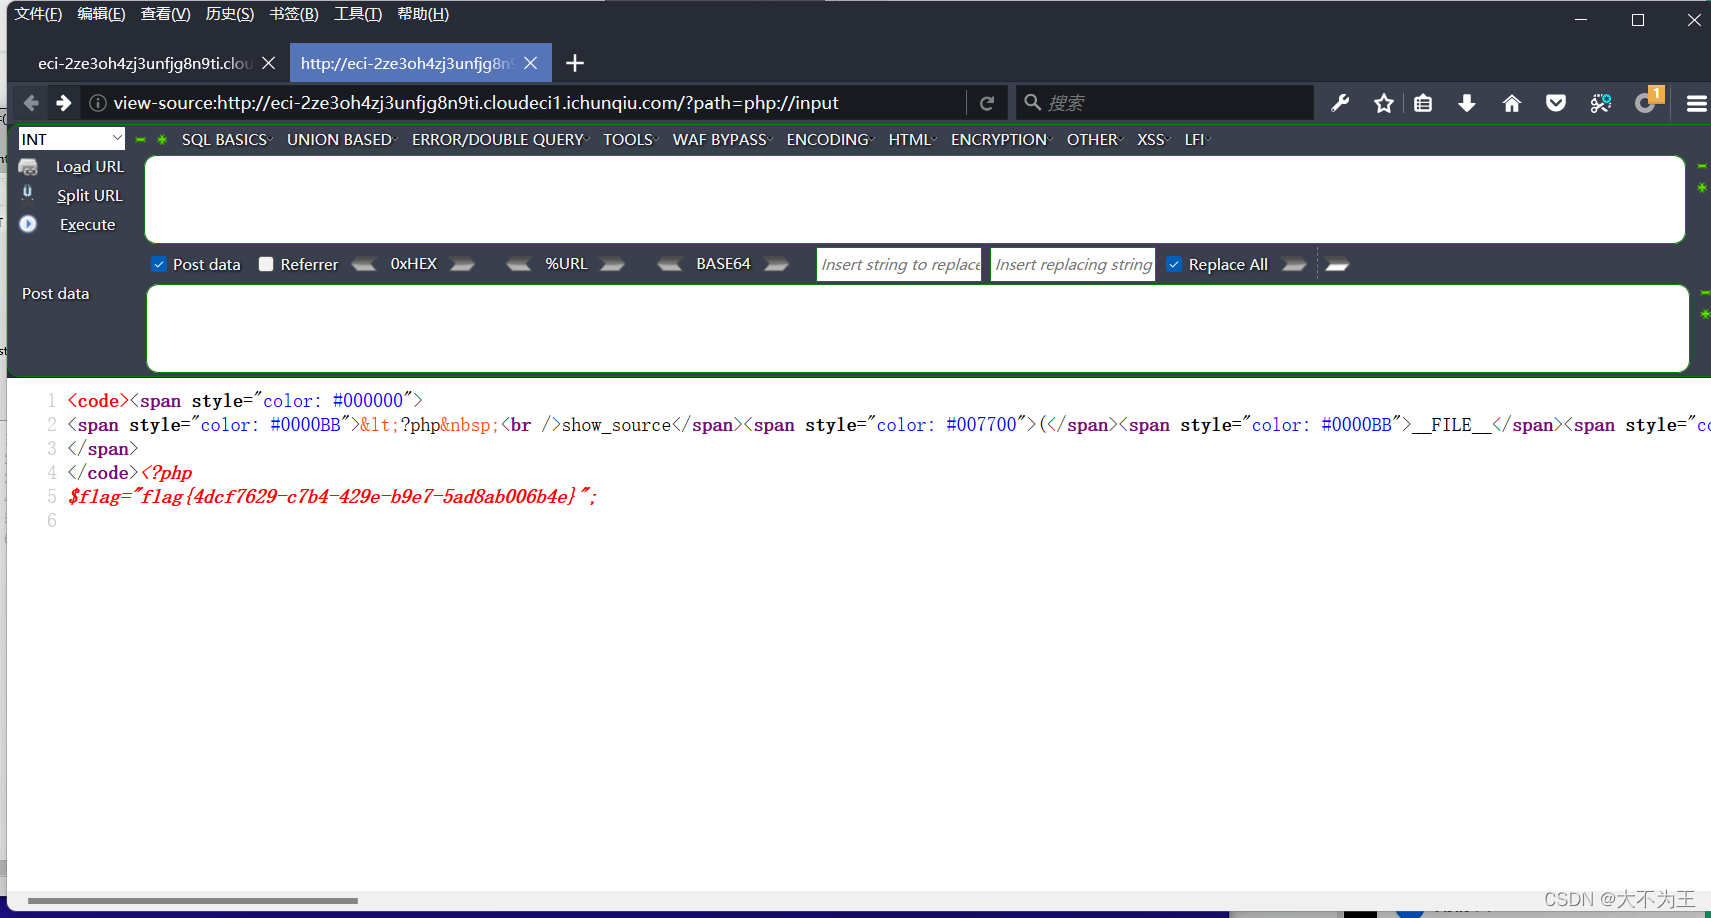The width and height of the screenshot is (1711, 918).
Task: Open the extension icon with badge 1
Action: 1647,101
